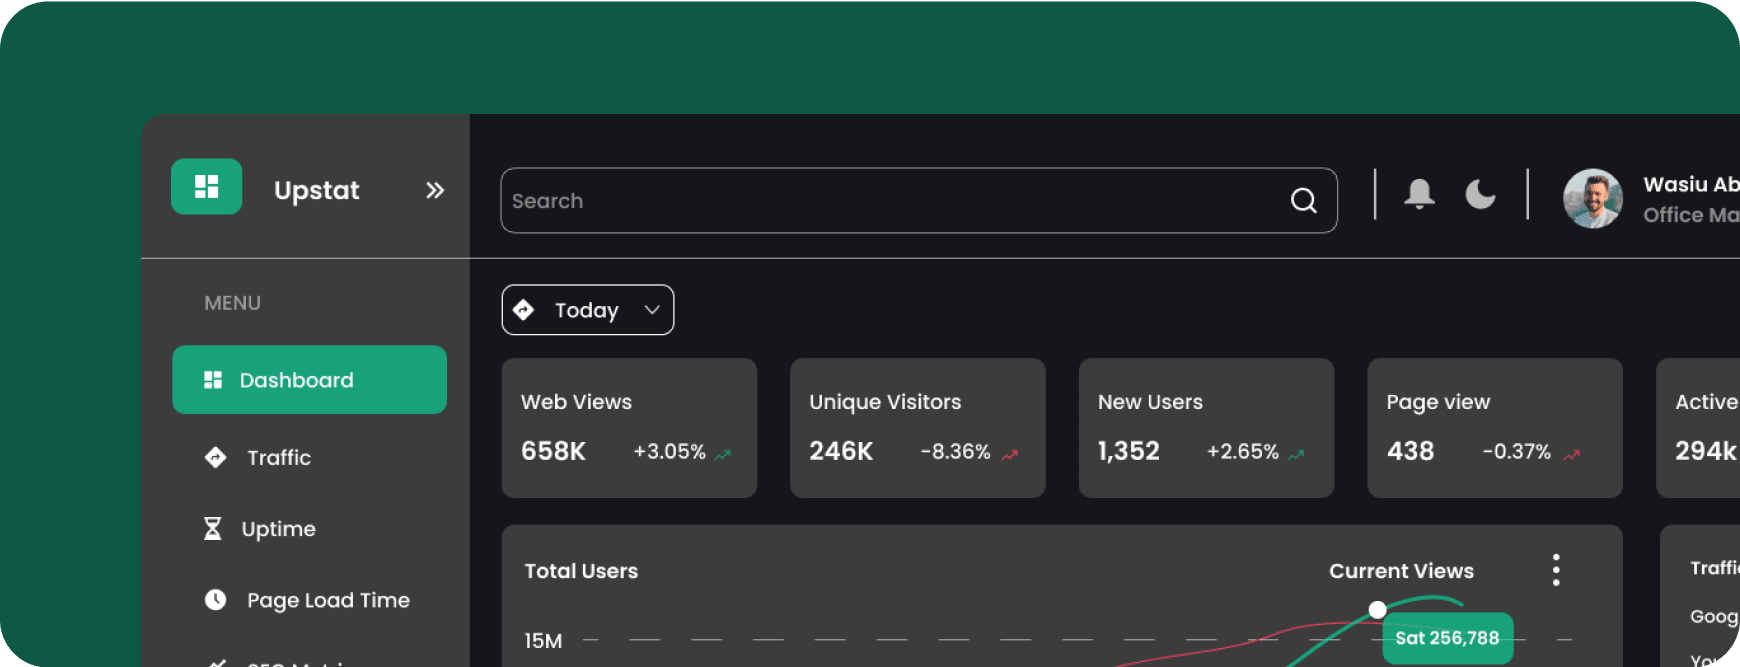Viewport: 1740px width, 667px height.
Task: Click the chart data point marker
Action: click(1378, 609)
